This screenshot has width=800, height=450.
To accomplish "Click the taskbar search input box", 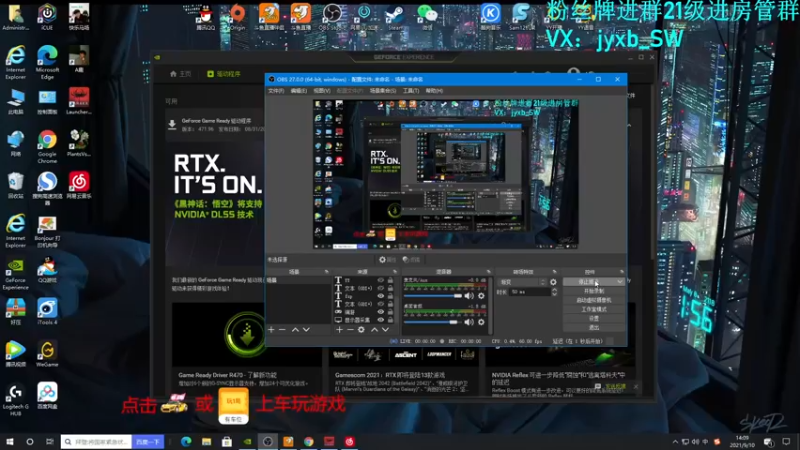I will click(x=96, y=442).
